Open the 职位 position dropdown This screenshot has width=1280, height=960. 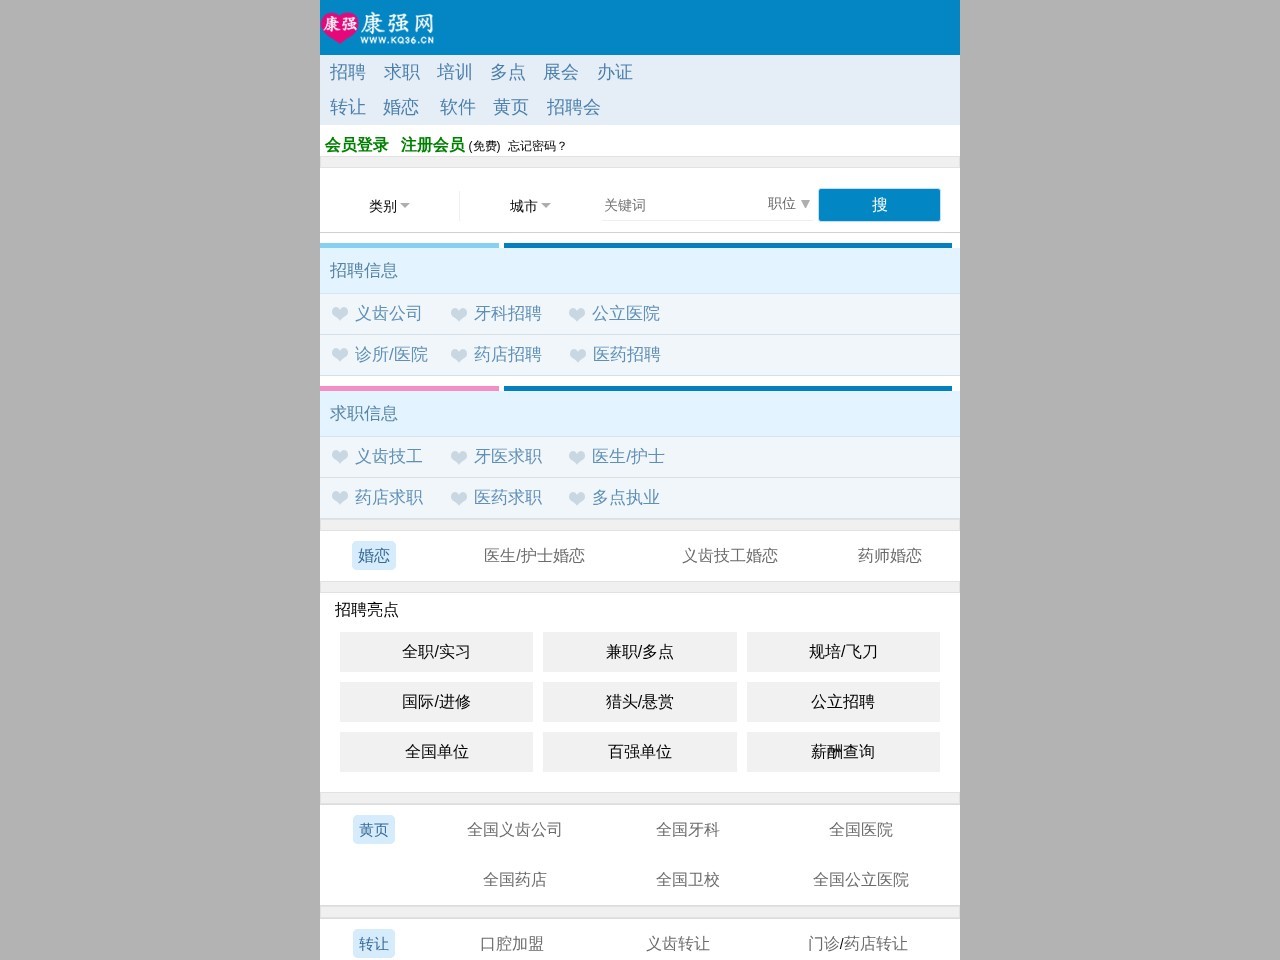[788, 204]
